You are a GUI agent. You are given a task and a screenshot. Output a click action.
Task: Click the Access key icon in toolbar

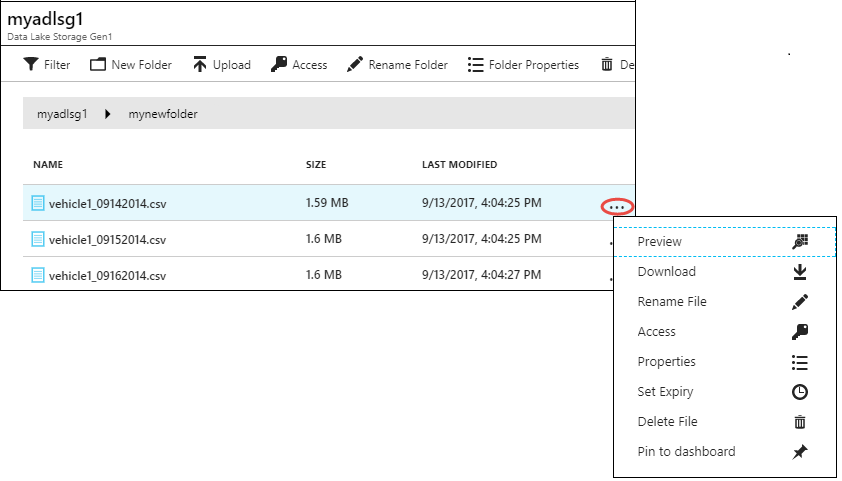(x=278, y=65)
